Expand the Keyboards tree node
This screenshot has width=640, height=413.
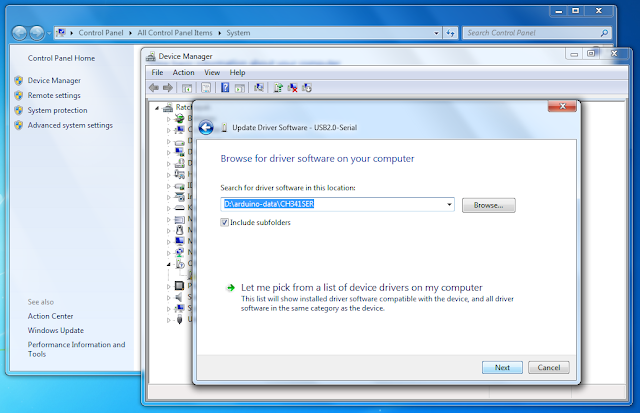[x=168, y=208]
